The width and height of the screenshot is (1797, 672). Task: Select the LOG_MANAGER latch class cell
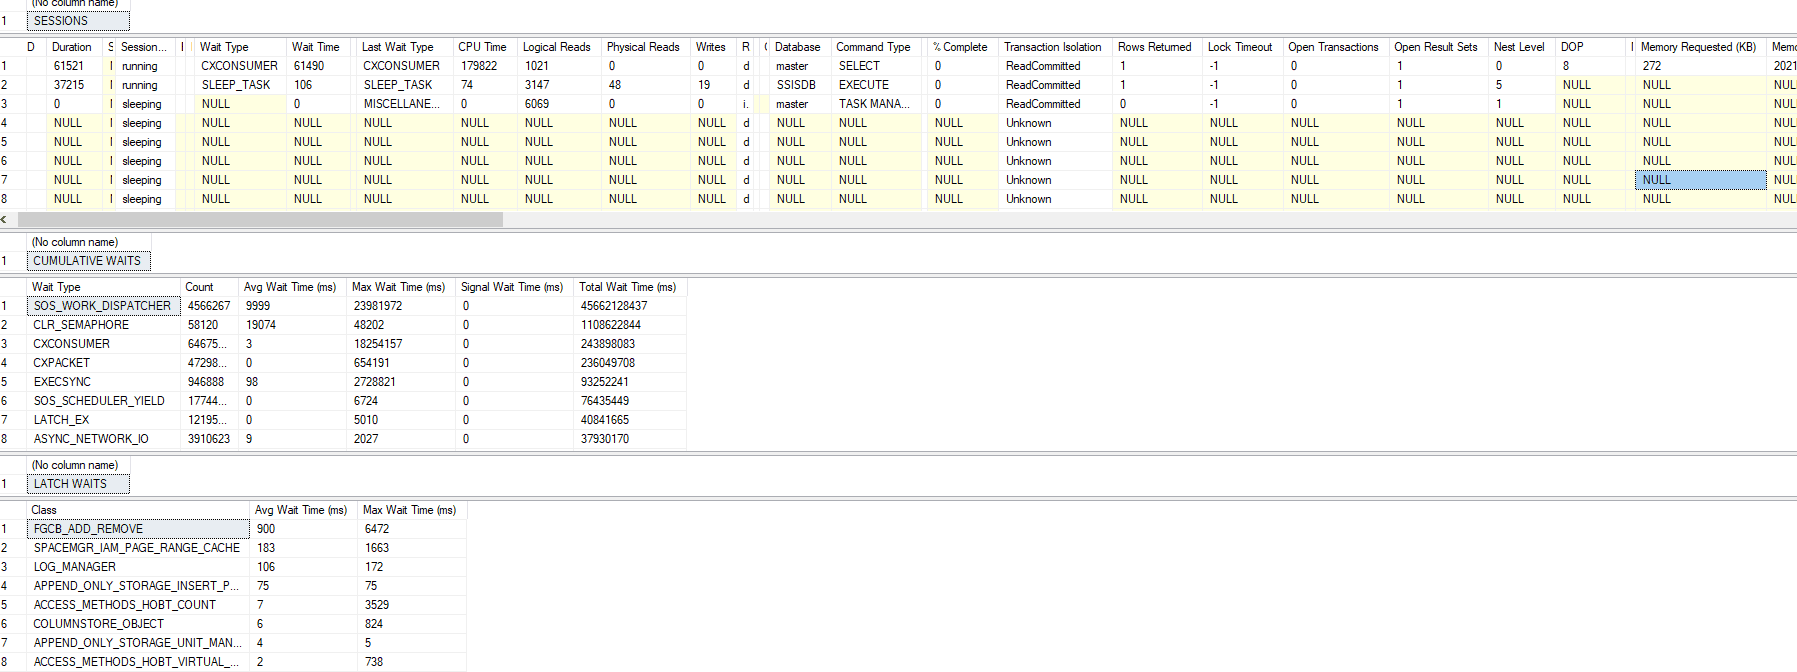(75, 567)
